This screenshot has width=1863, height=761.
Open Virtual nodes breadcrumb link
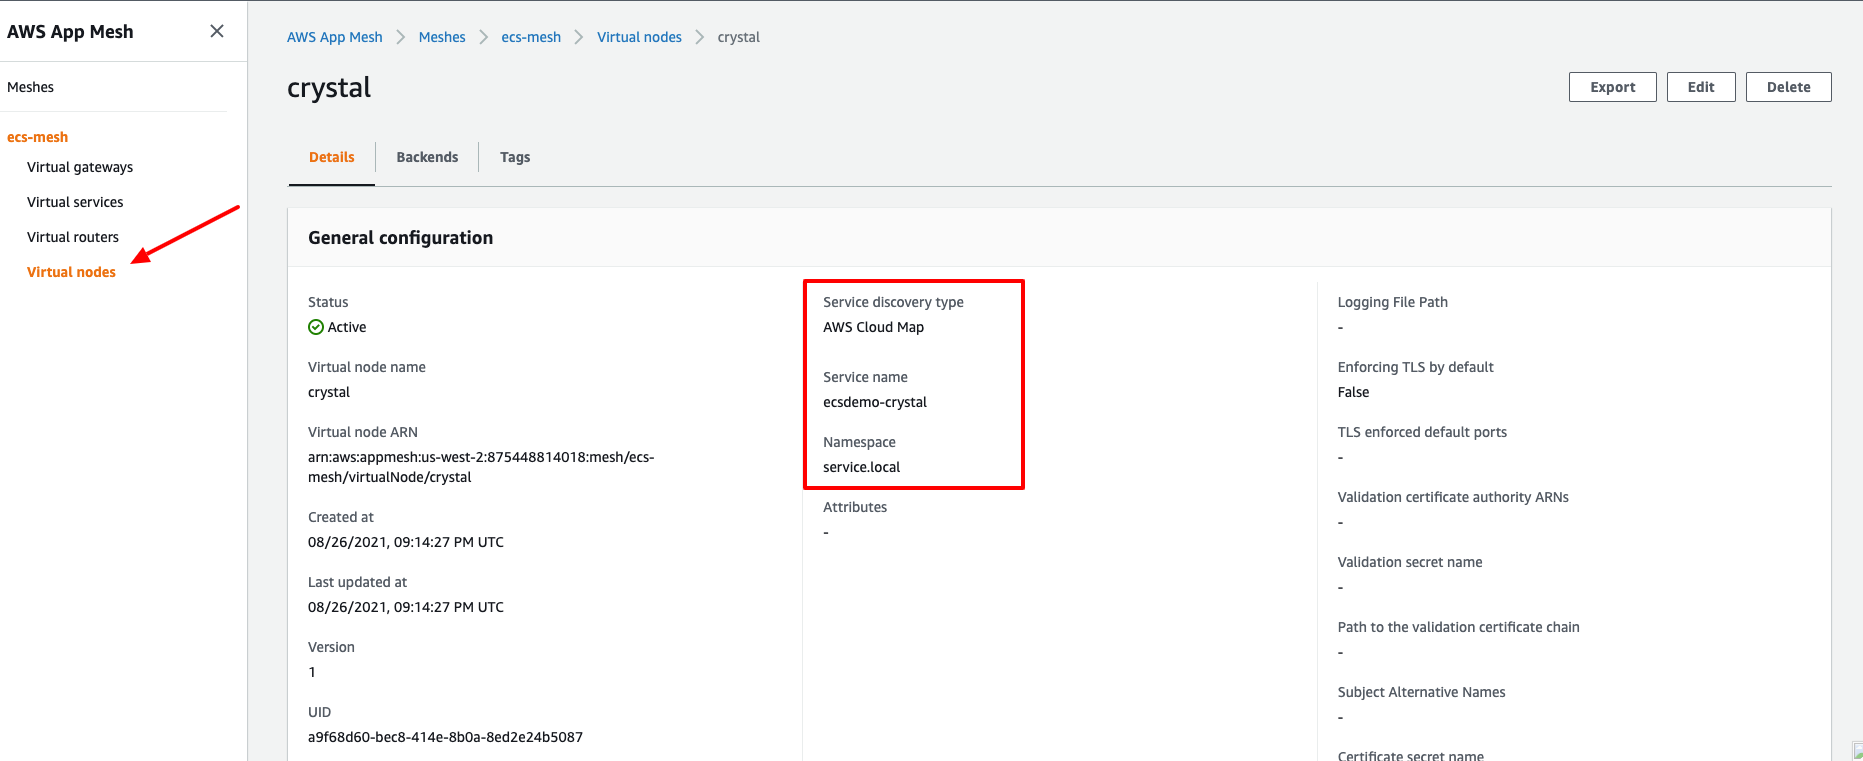click(x=639, y=37)
